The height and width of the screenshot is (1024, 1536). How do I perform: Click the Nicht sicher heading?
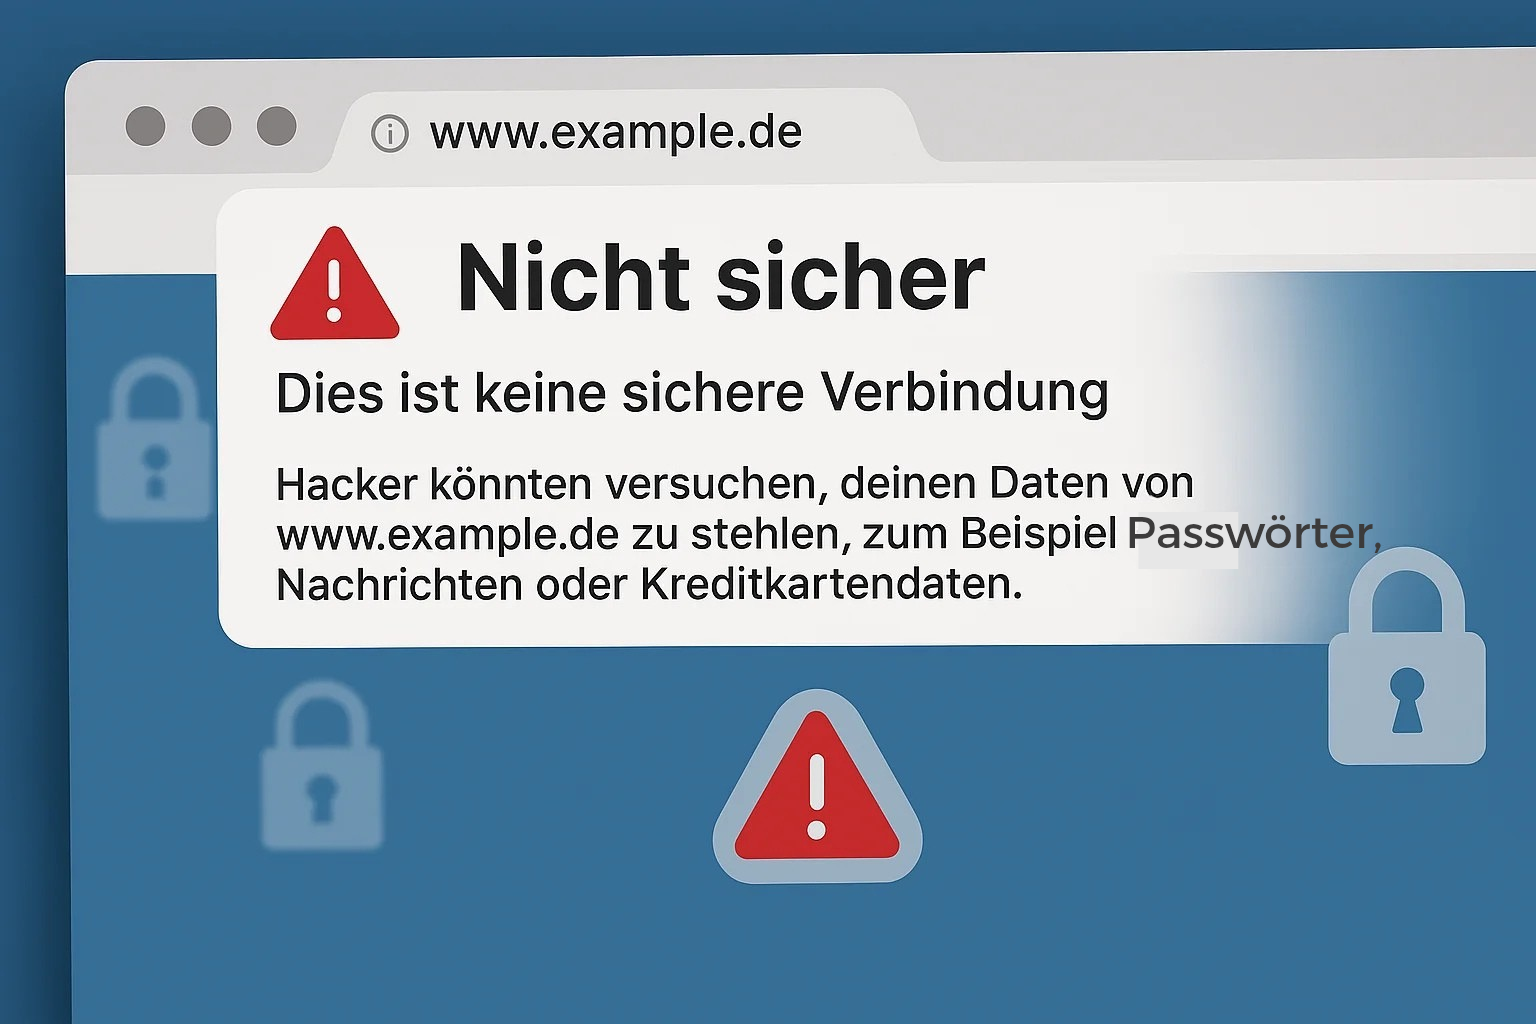coord(721,277)
